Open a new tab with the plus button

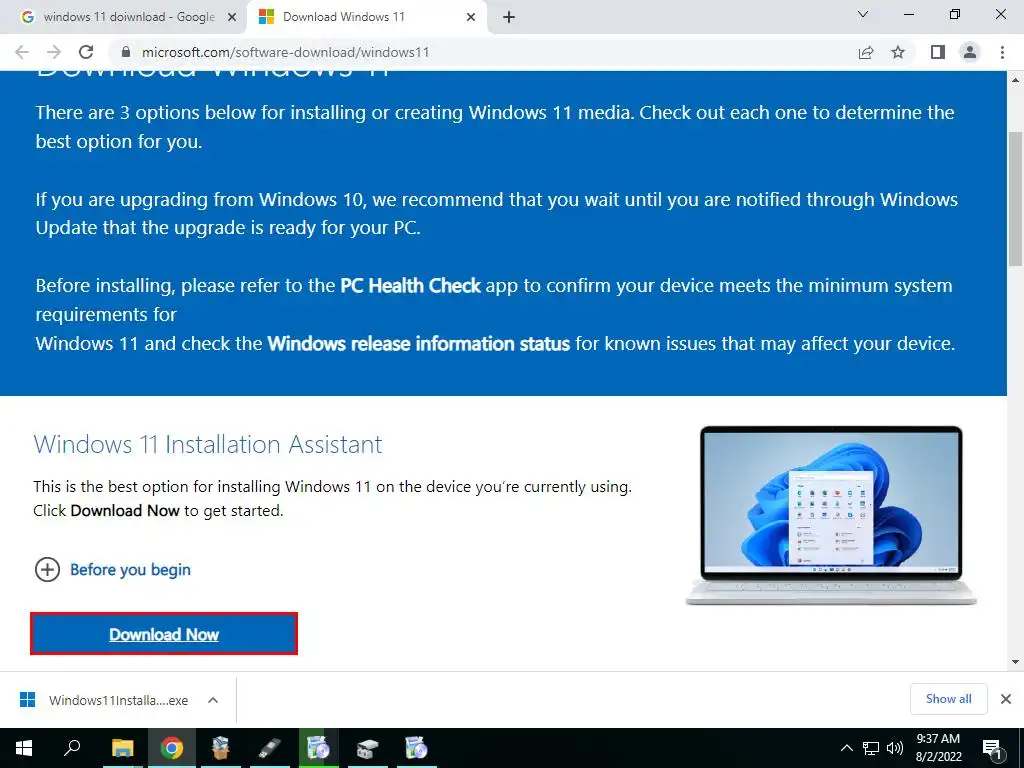point(509,18)
